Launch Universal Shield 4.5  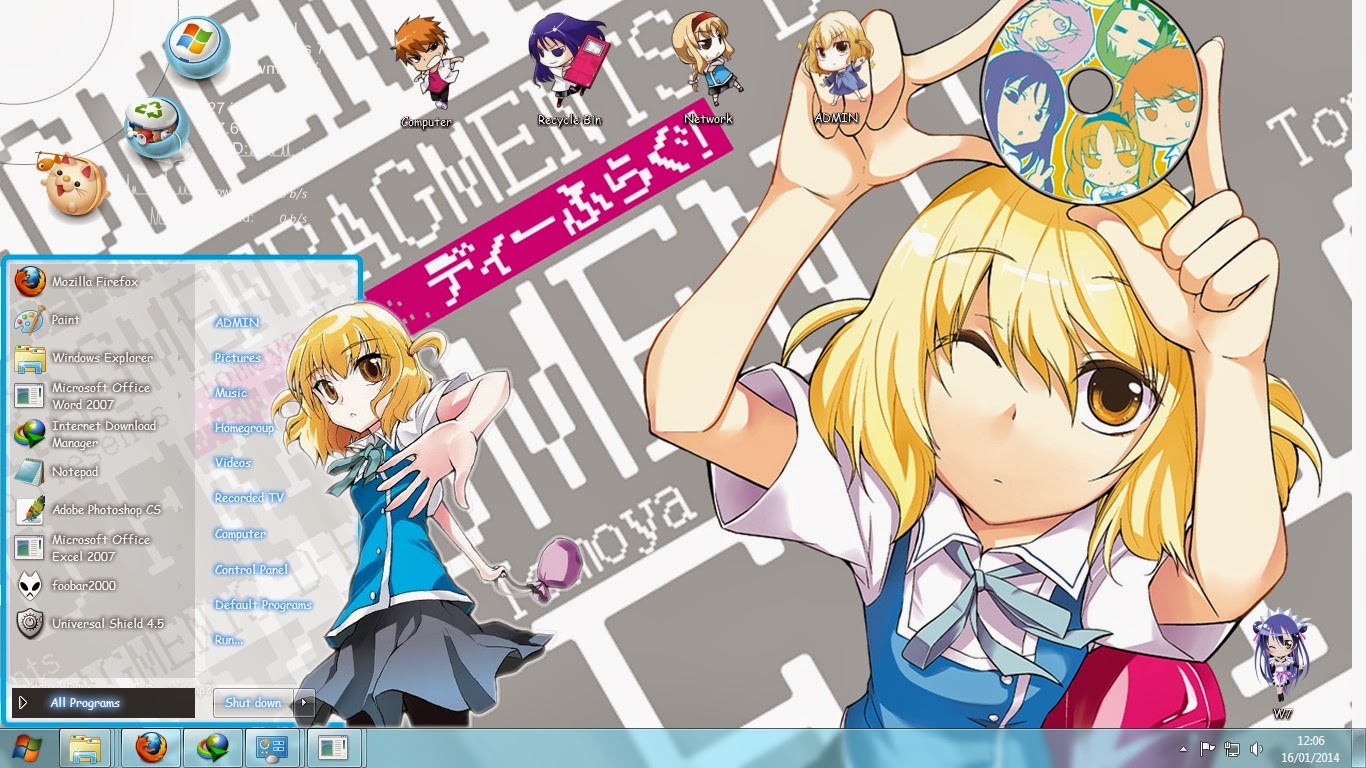tap(103, 624)
